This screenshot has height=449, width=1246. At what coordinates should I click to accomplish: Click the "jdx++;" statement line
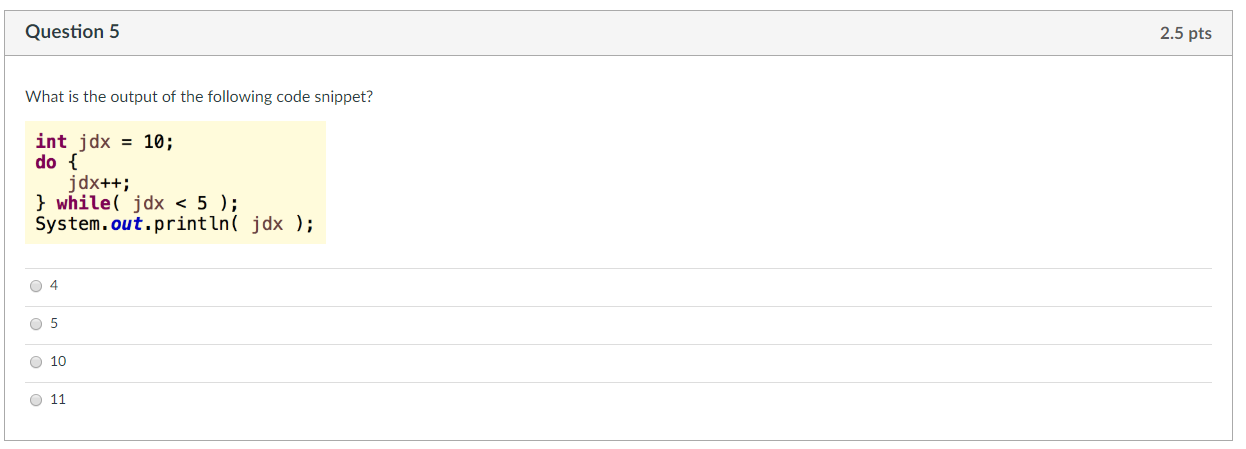point(99,183)
